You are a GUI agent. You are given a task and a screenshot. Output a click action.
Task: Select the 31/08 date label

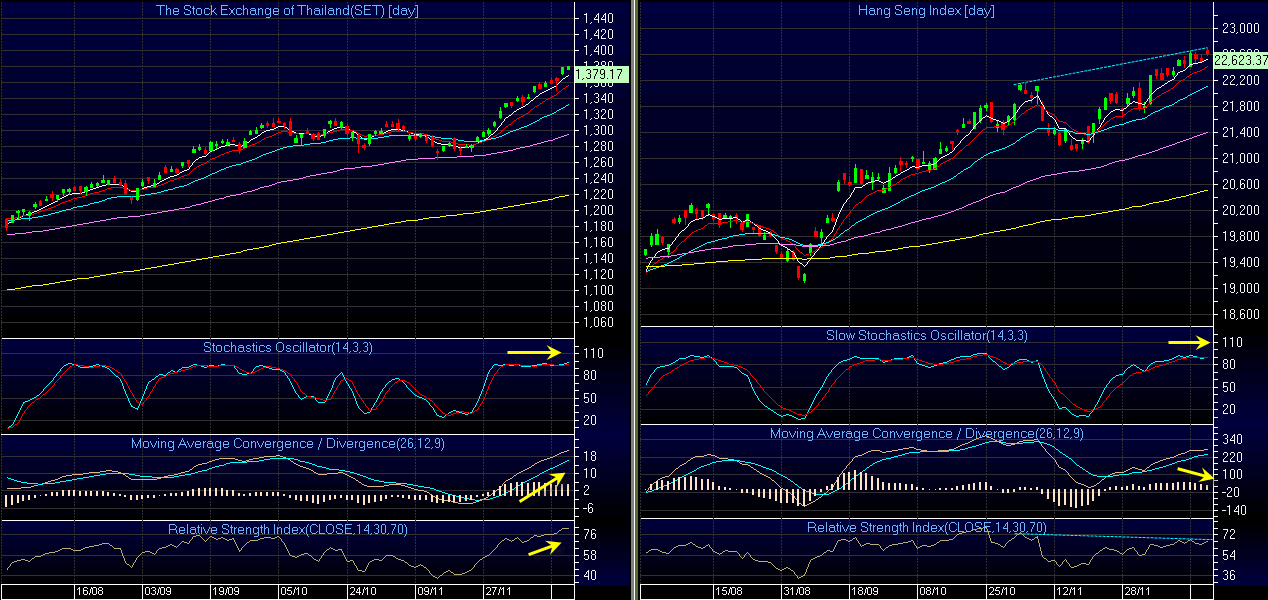point(797,592)
